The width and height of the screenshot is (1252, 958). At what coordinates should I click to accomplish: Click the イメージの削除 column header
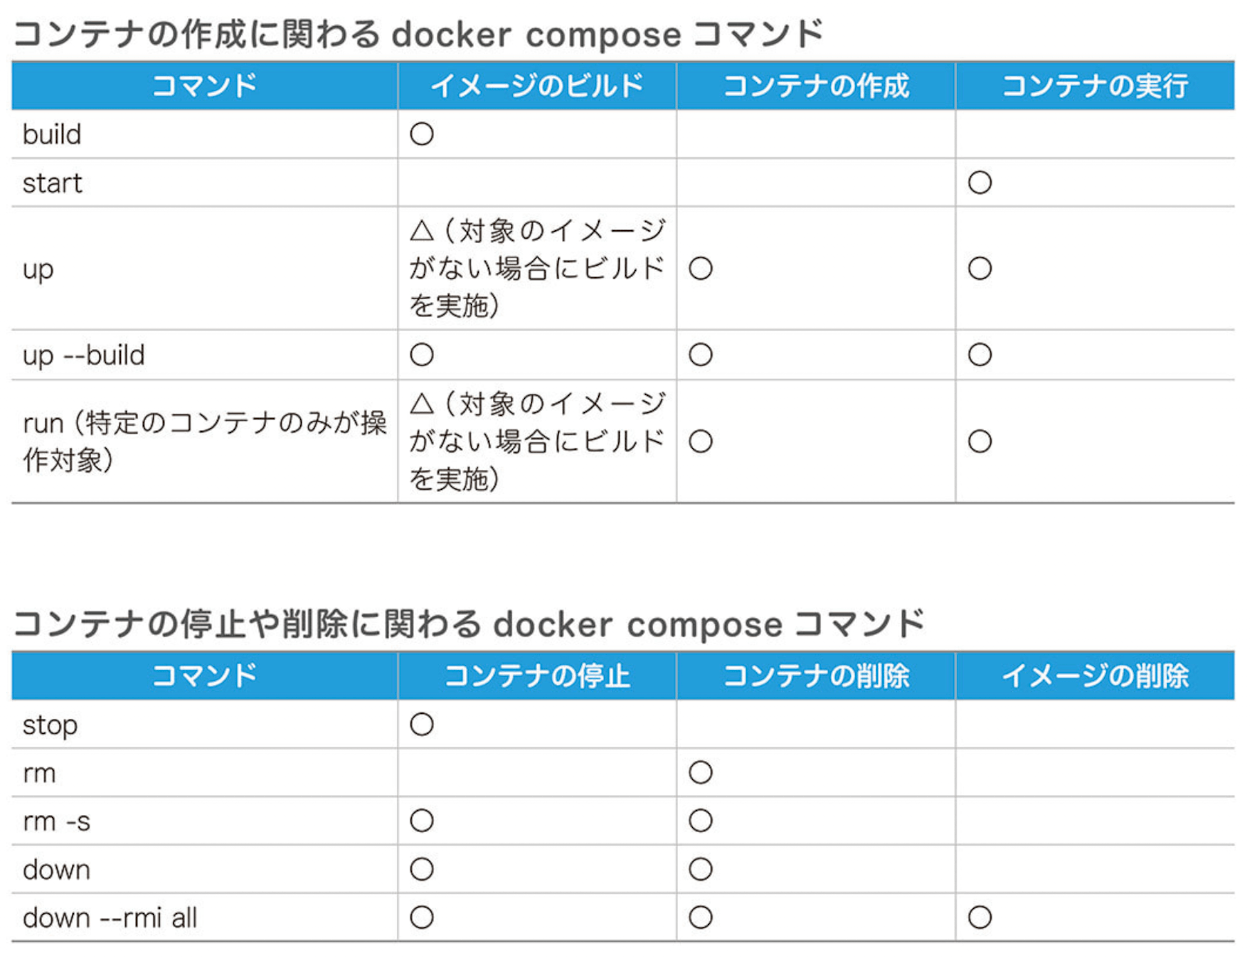click(1095, 676)
